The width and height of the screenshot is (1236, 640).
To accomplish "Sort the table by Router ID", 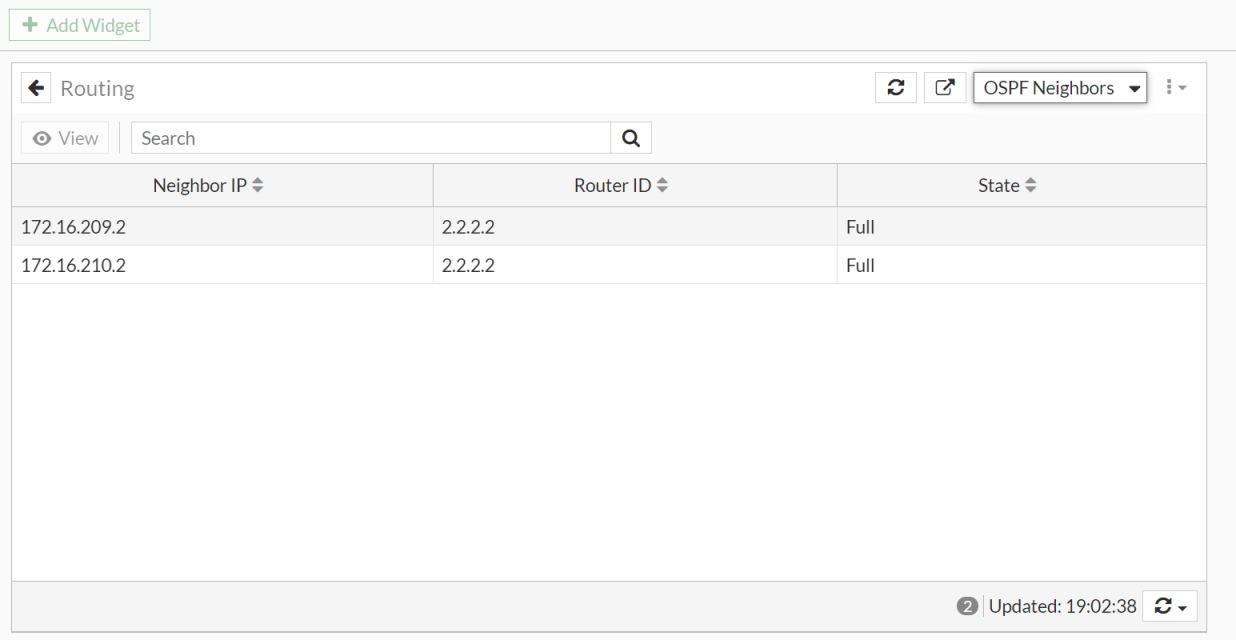I will coord(662,186).
